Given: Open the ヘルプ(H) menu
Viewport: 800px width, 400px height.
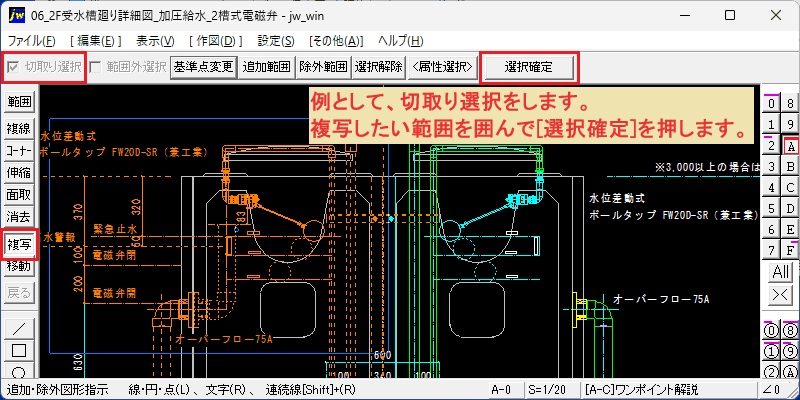Looking at the screenshot, I should [x=401, y=41].
